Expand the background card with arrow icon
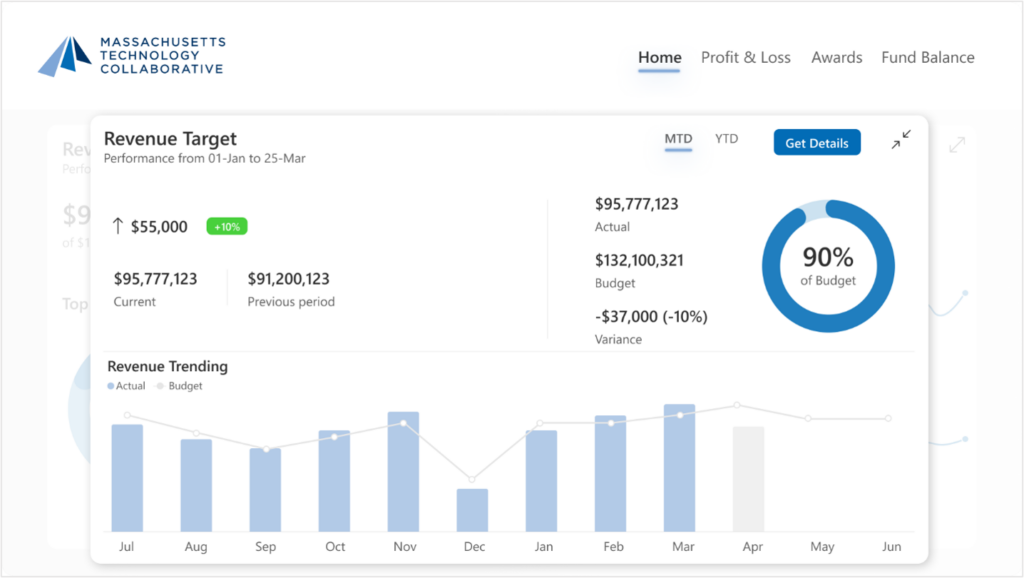The height and width of the screenshot is (578, 1024). tap(957, 144)
